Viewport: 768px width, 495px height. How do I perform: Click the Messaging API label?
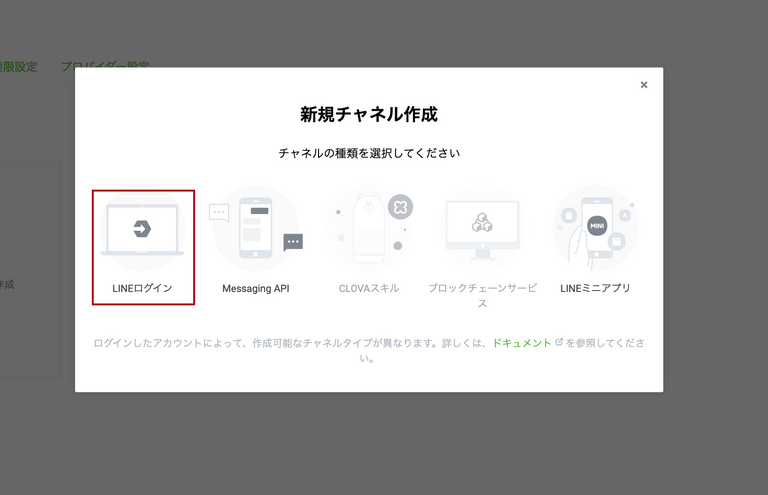coord(256,288)
